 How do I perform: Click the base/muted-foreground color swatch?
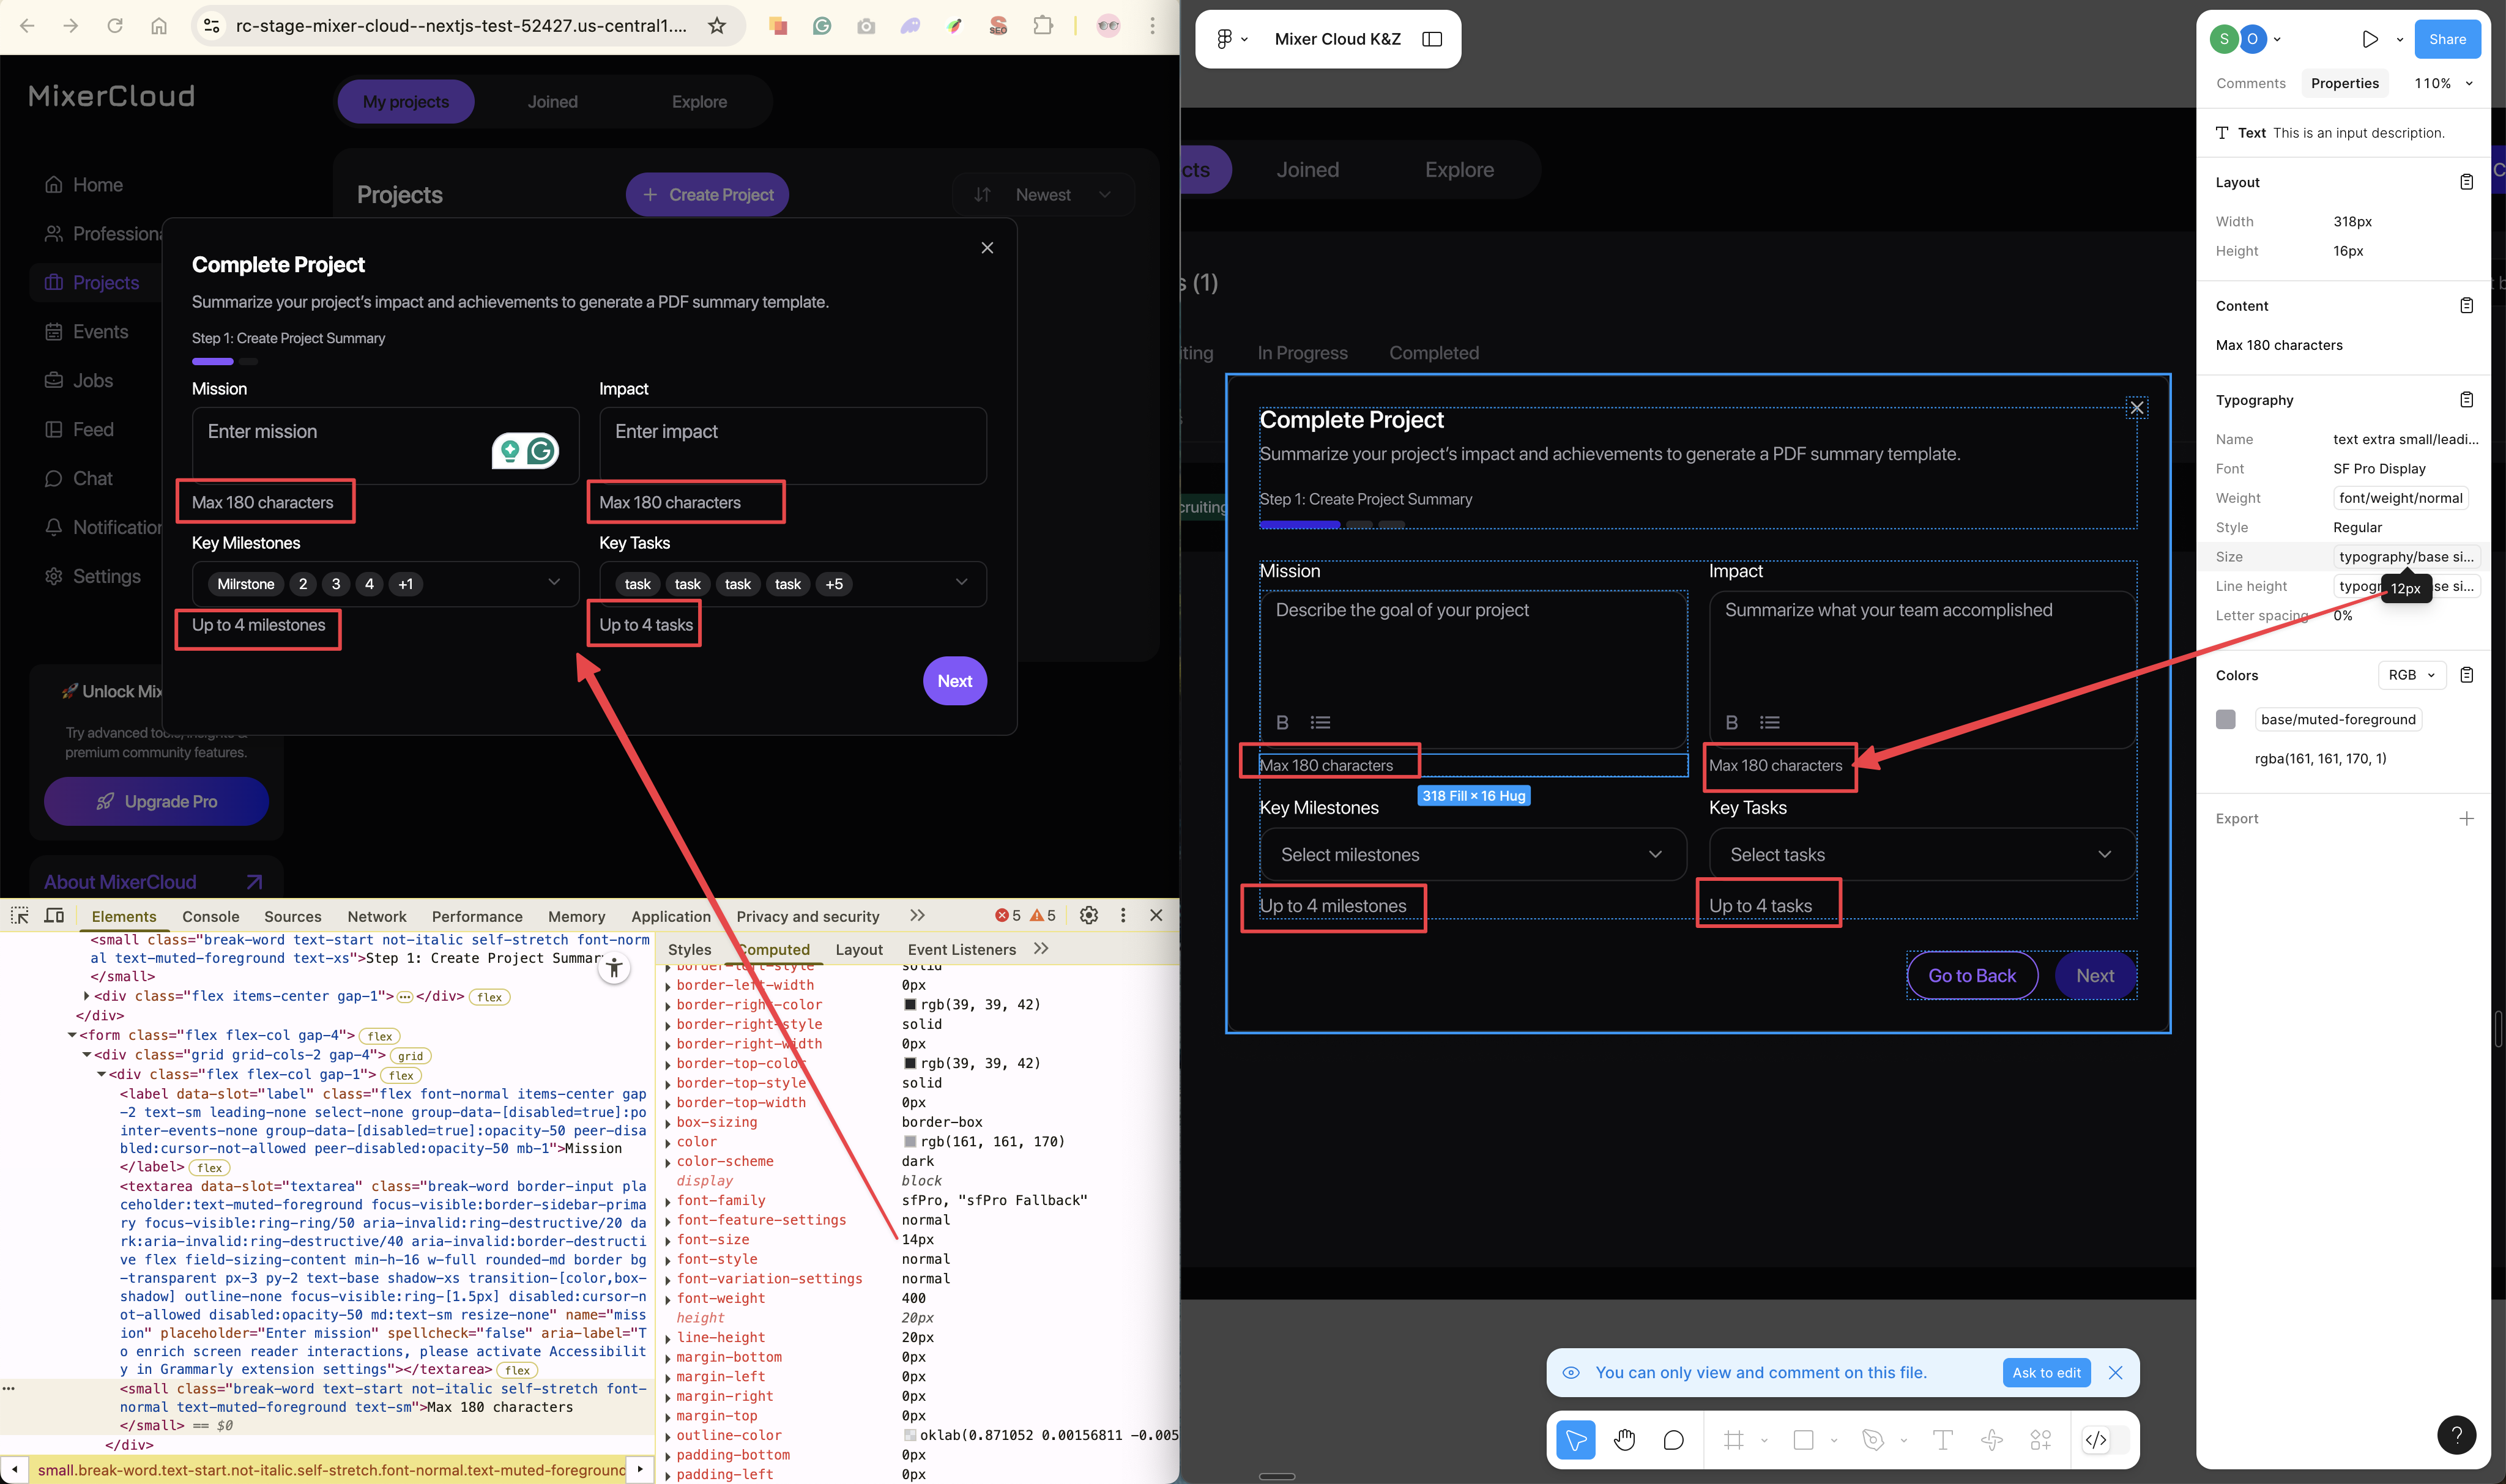tap(2225, 719)
